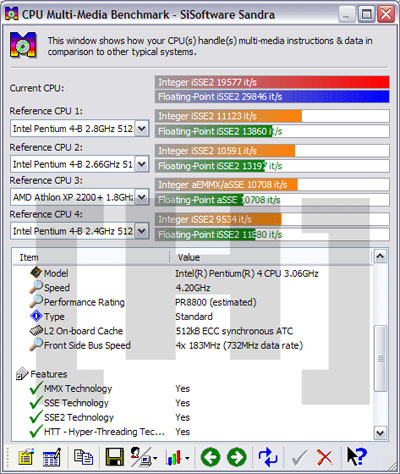400x474 pixels.
Task: Click the table edit icon in toolbar
Action: point(52,456)
